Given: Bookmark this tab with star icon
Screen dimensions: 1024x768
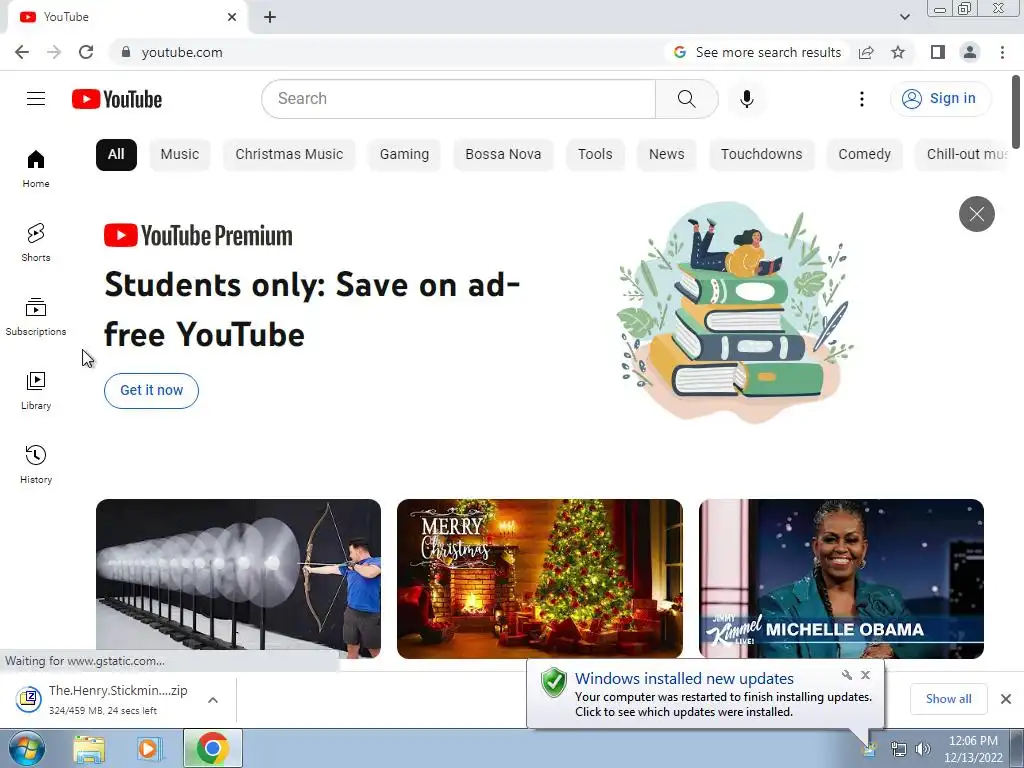Looking at the screenshot, I should tap(898, 52).
